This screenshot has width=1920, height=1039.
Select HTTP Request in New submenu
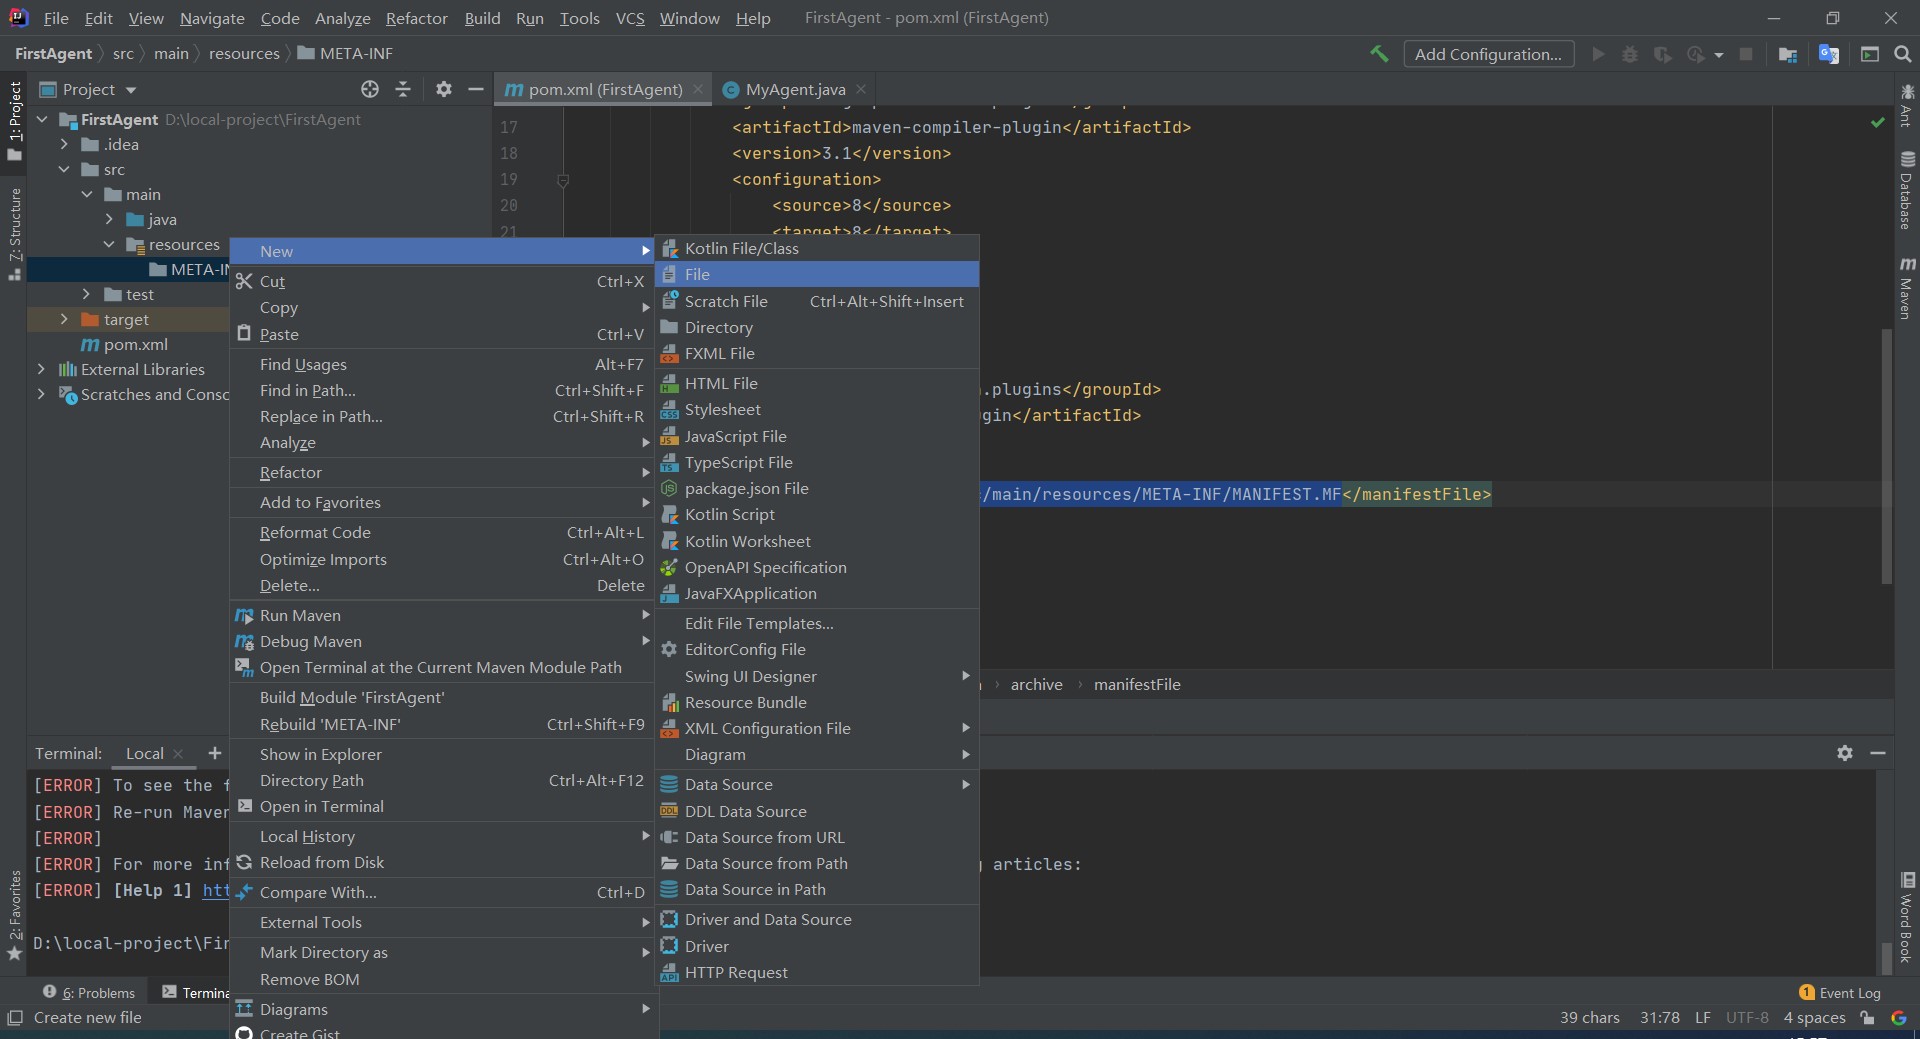click(x=816, y=972)
